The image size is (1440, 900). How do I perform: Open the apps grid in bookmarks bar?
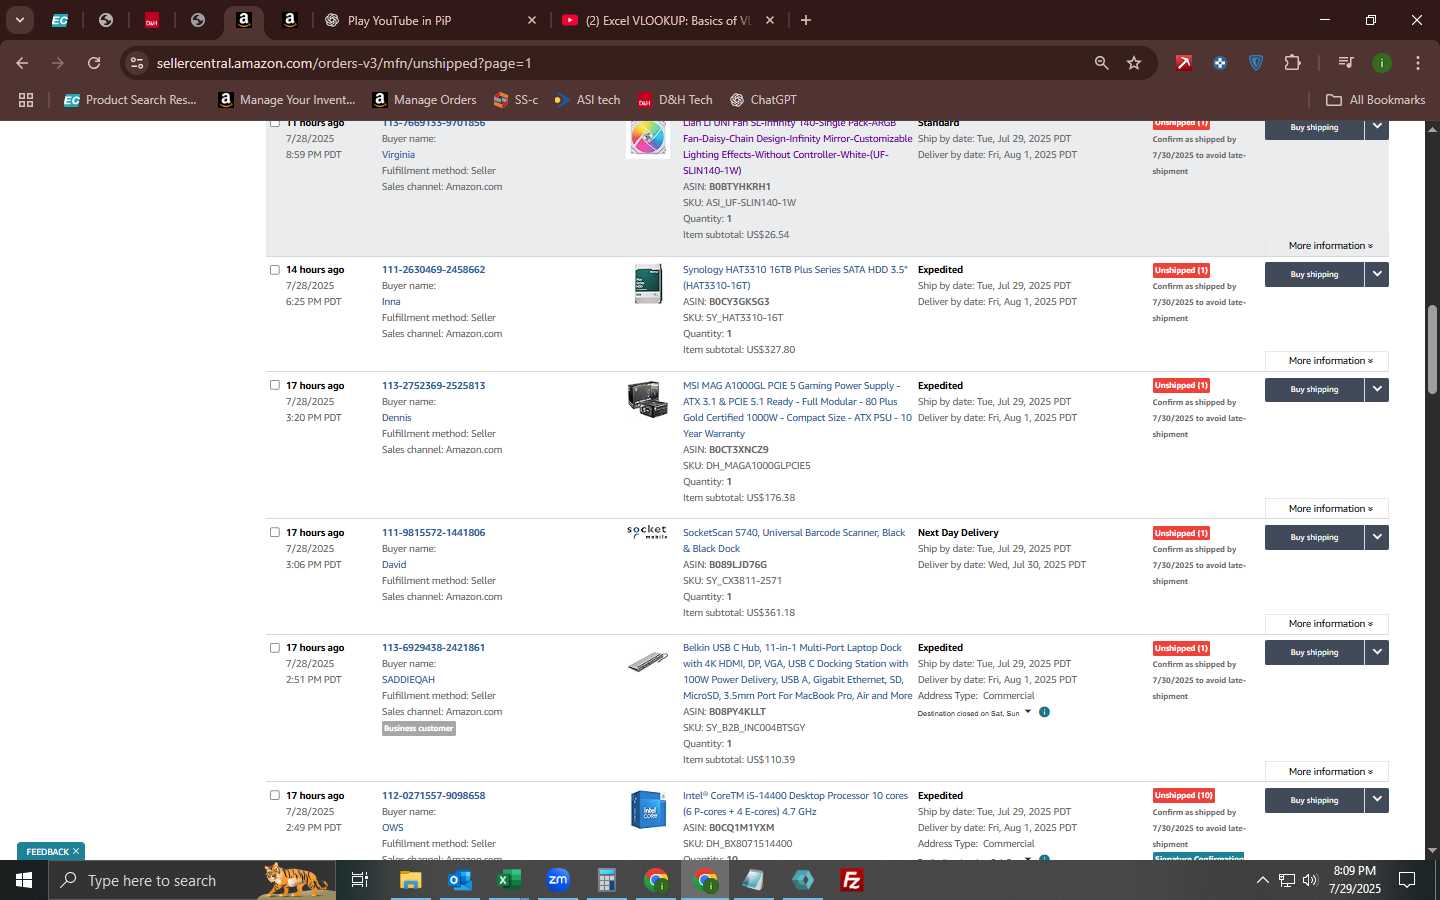point(26,100)
